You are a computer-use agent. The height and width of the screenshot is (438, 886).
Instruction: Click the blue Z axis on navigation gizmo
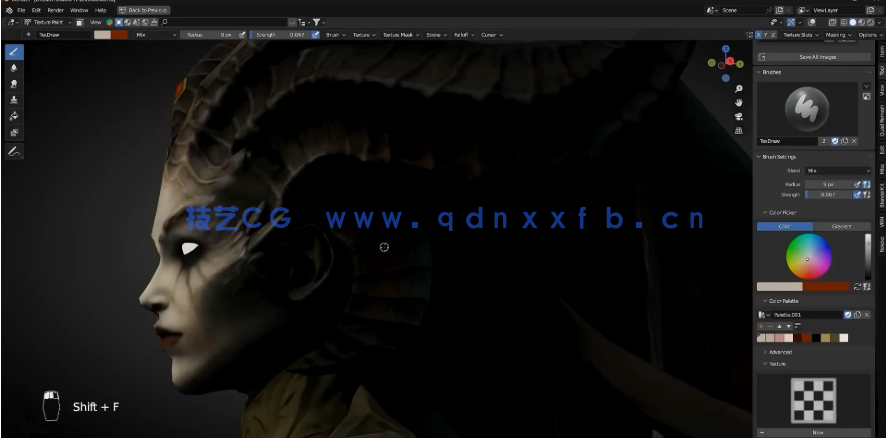[726, 49]
